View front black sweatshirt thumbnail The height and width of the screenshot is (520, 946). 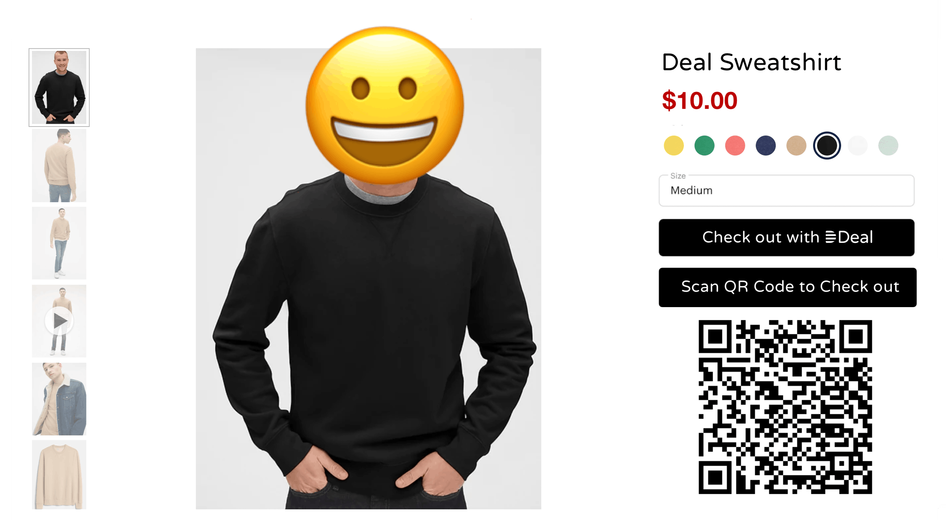59,87
